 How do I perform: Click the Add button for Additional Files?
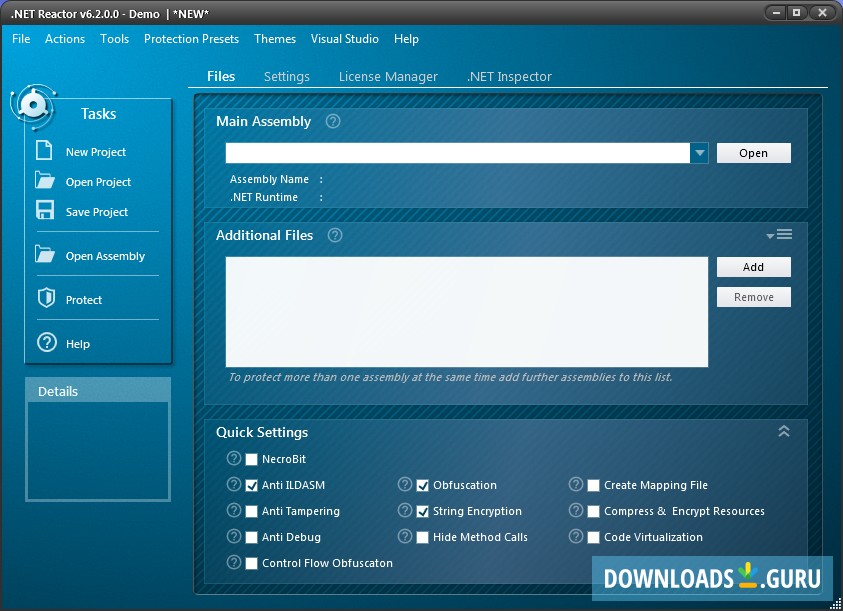pos(754,267)
